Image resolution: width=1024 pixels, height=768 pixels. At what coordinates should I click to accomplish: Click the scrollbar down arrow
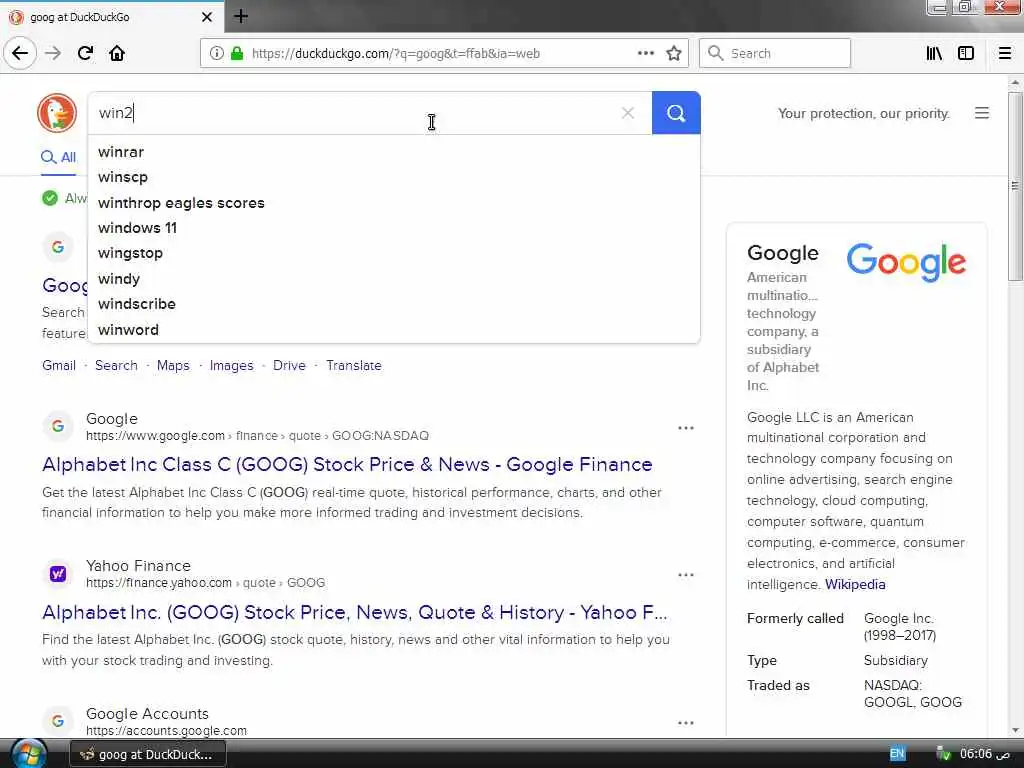click(1015, 730)
